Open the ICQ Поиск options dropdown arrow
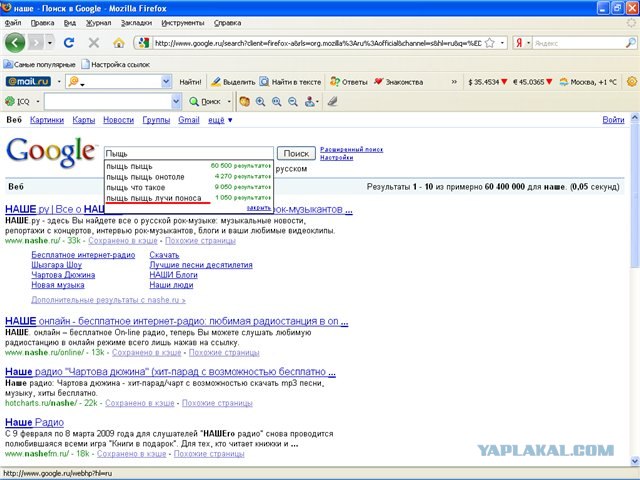The image size is (640, 480). tap(229, 102)
